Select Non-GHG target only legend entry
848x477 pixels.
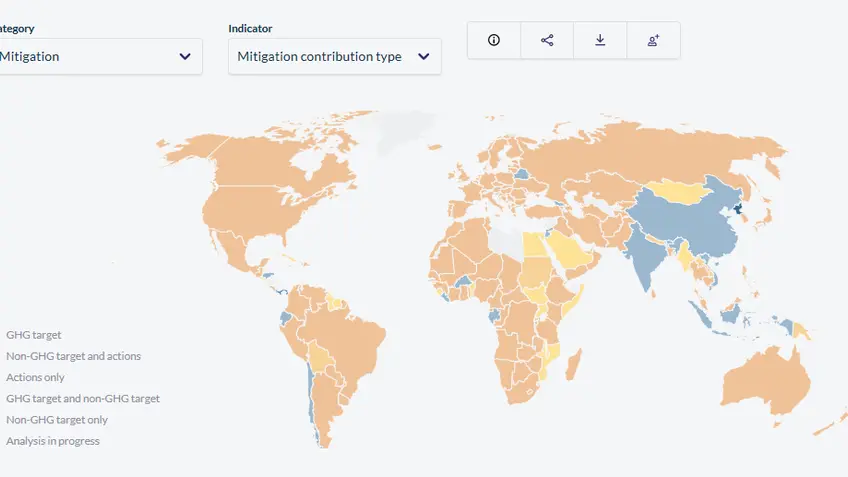click(x=57, y=420)
